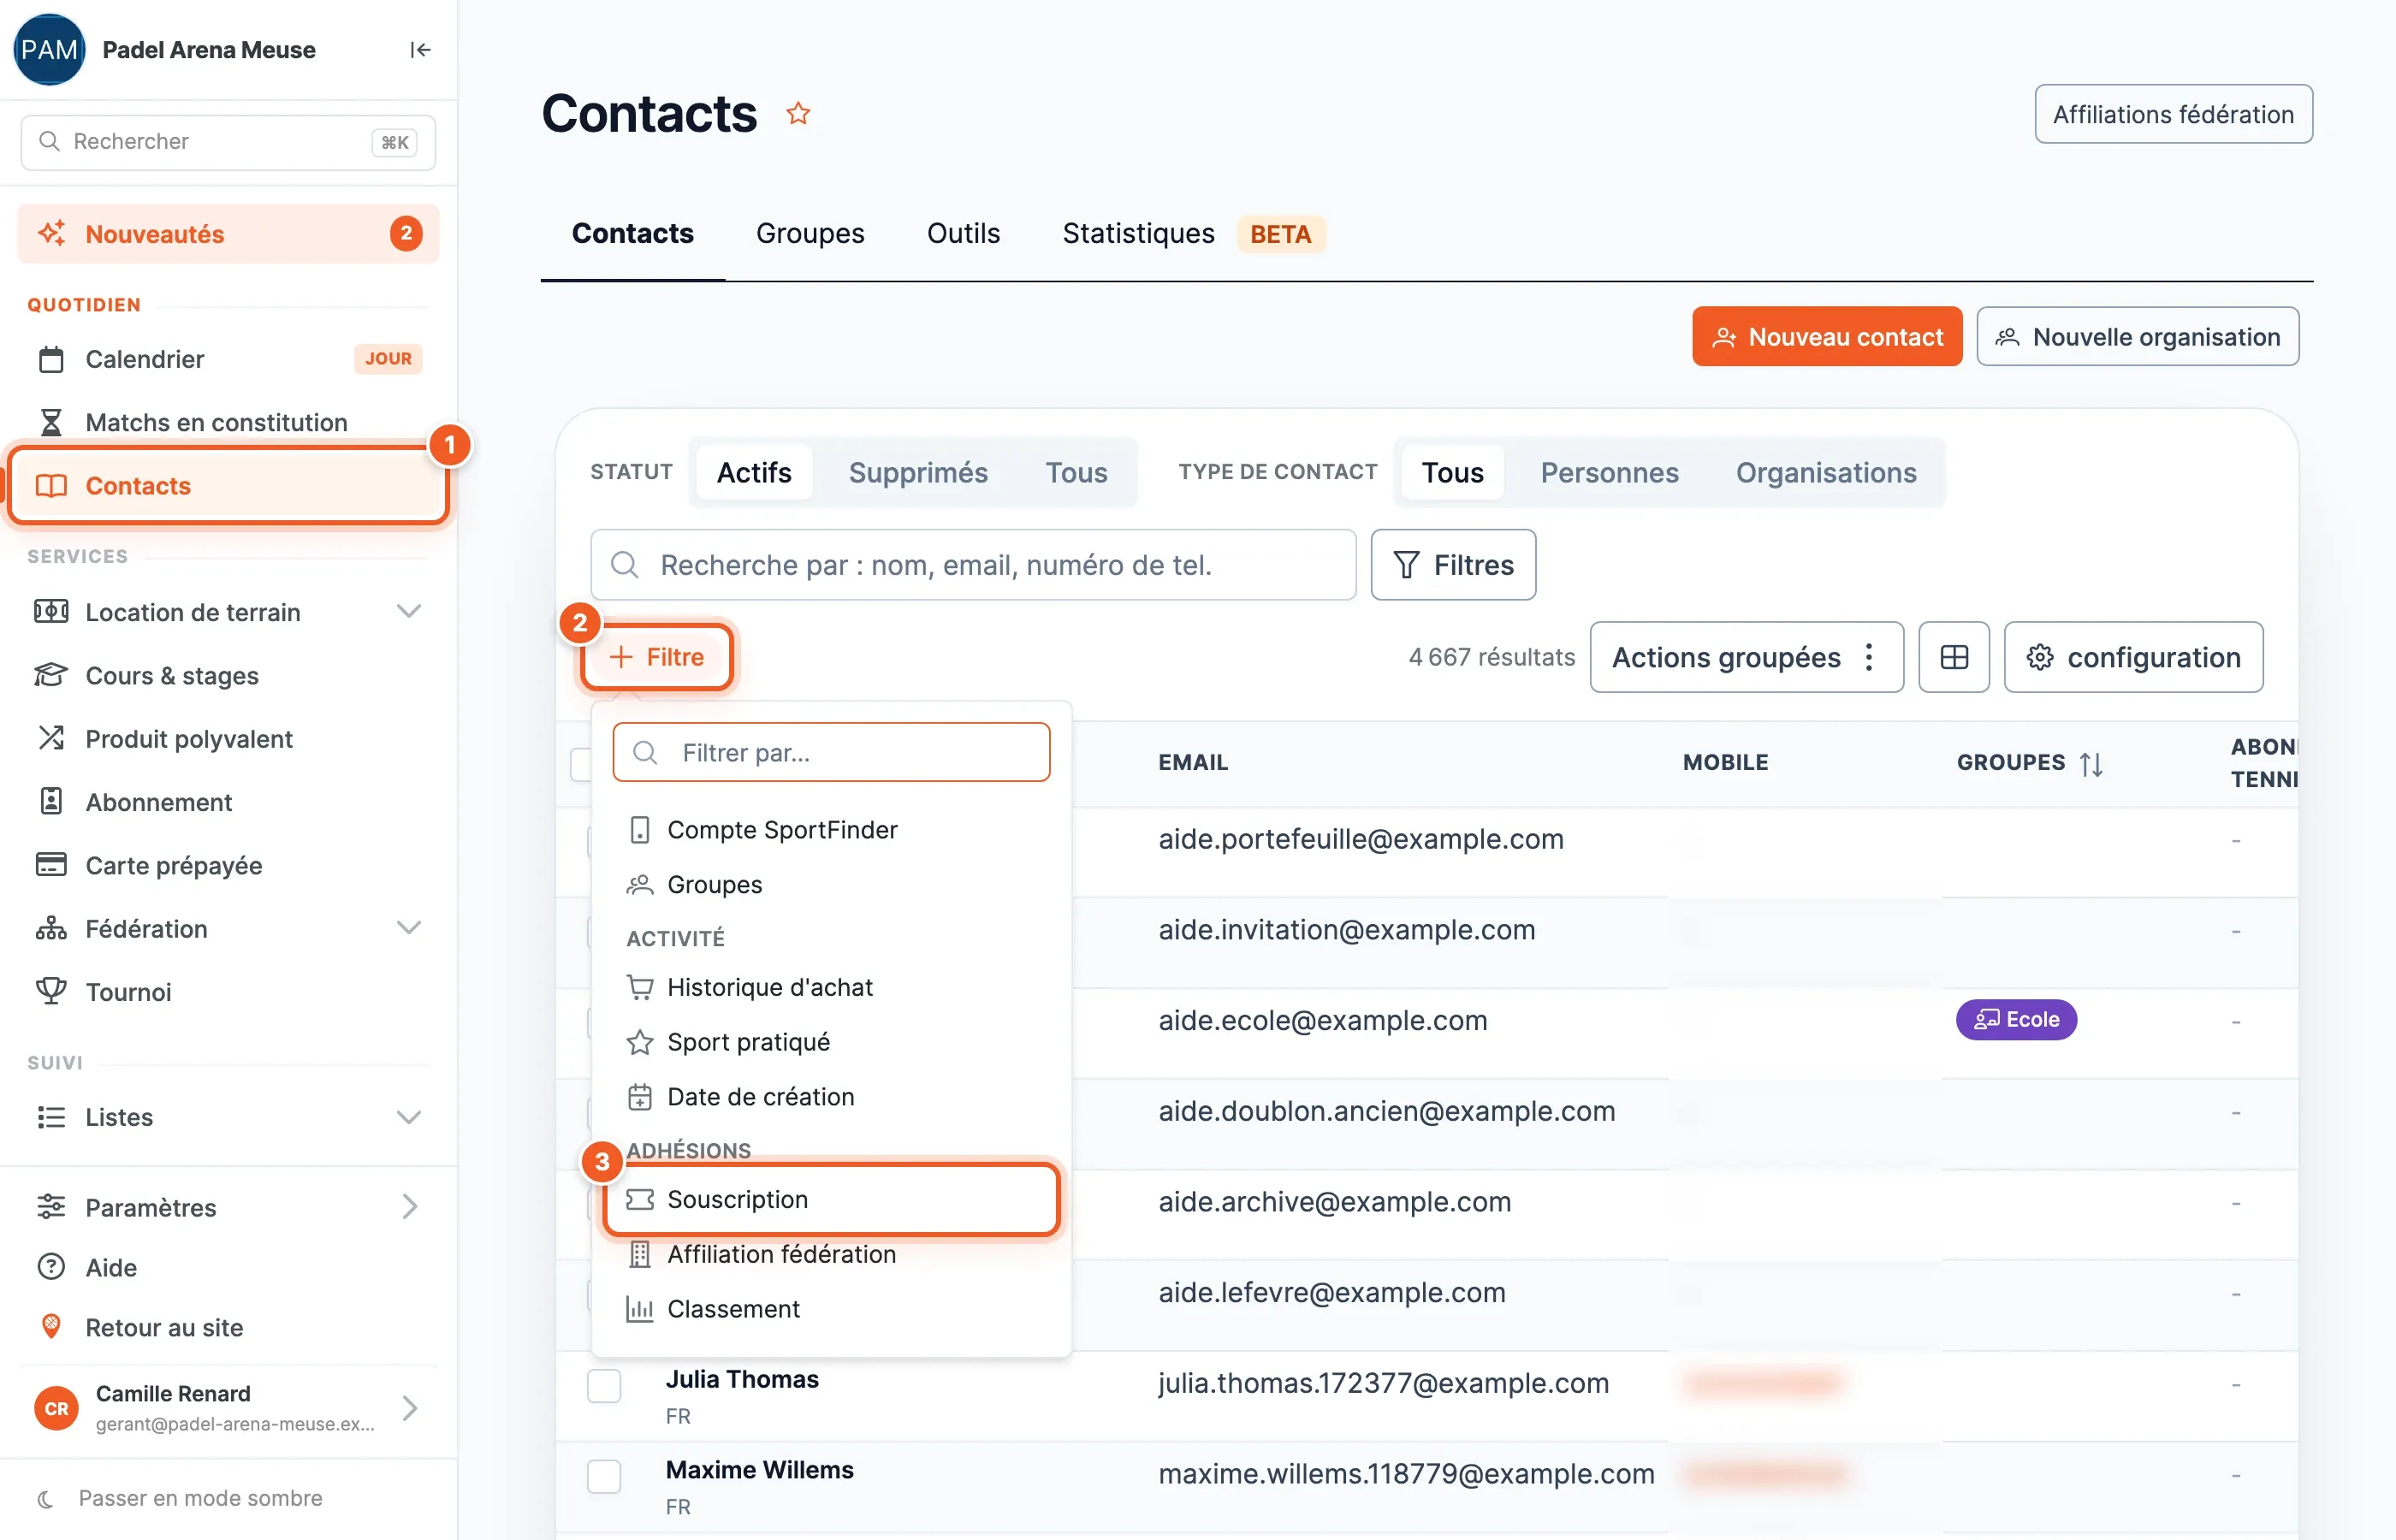Click the Filtrer par search field
This screenshot has height=1540, width=2396.
(x=831, y=752)
